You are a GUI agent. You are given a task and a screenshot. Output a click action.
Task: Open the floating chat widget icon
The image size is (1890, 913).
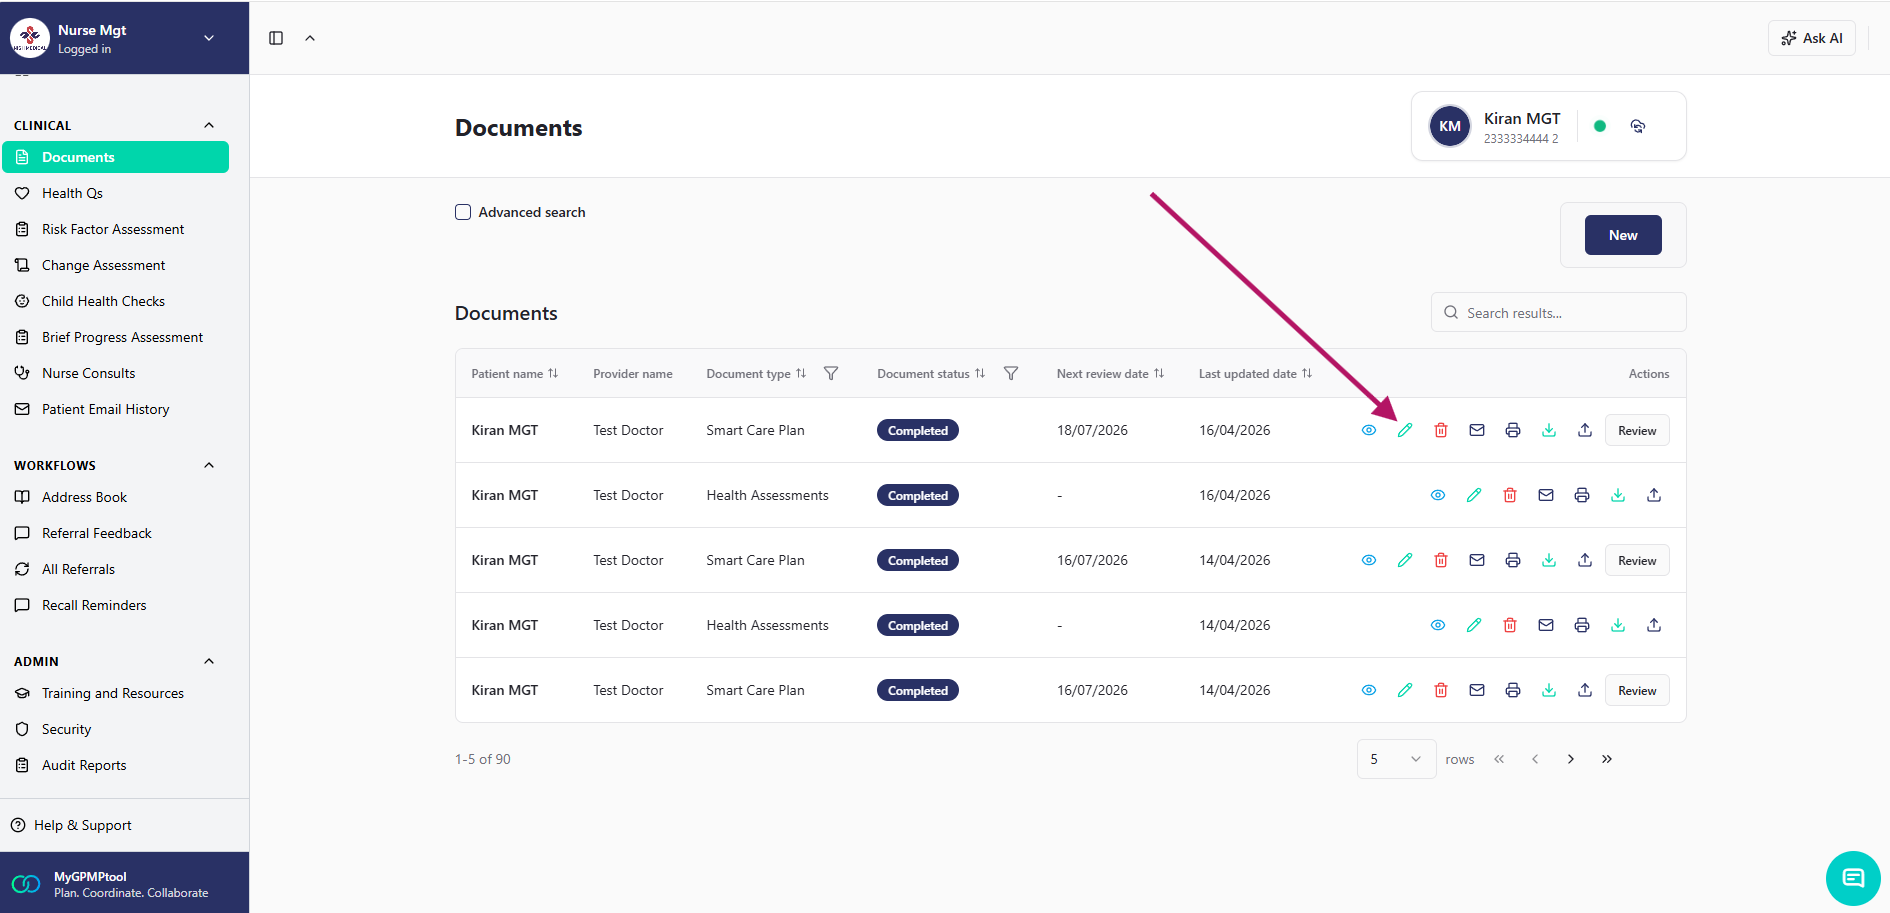coord(1853,878)
